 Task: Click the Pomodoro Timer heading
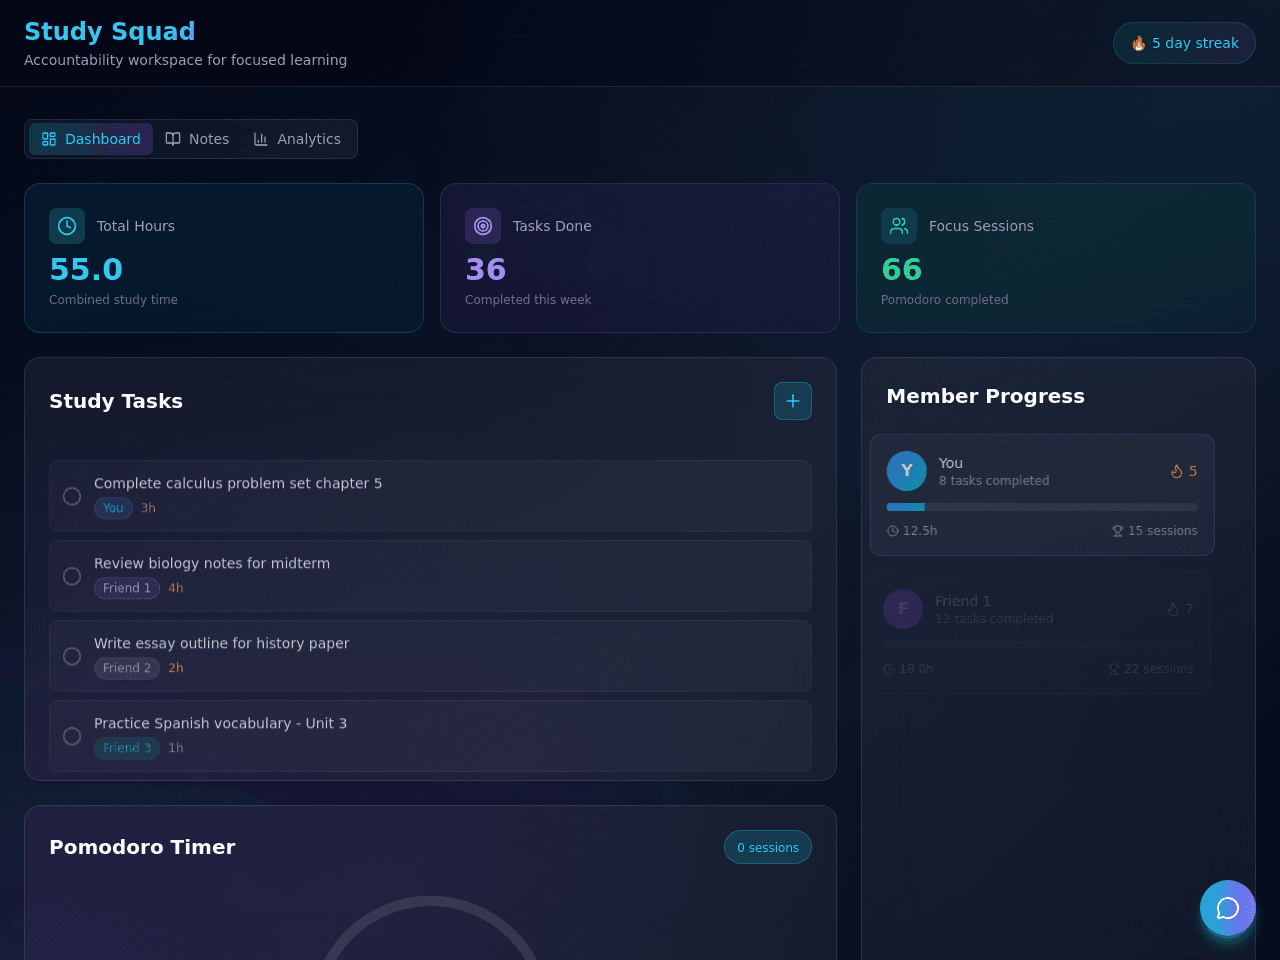tap(143, 847)
